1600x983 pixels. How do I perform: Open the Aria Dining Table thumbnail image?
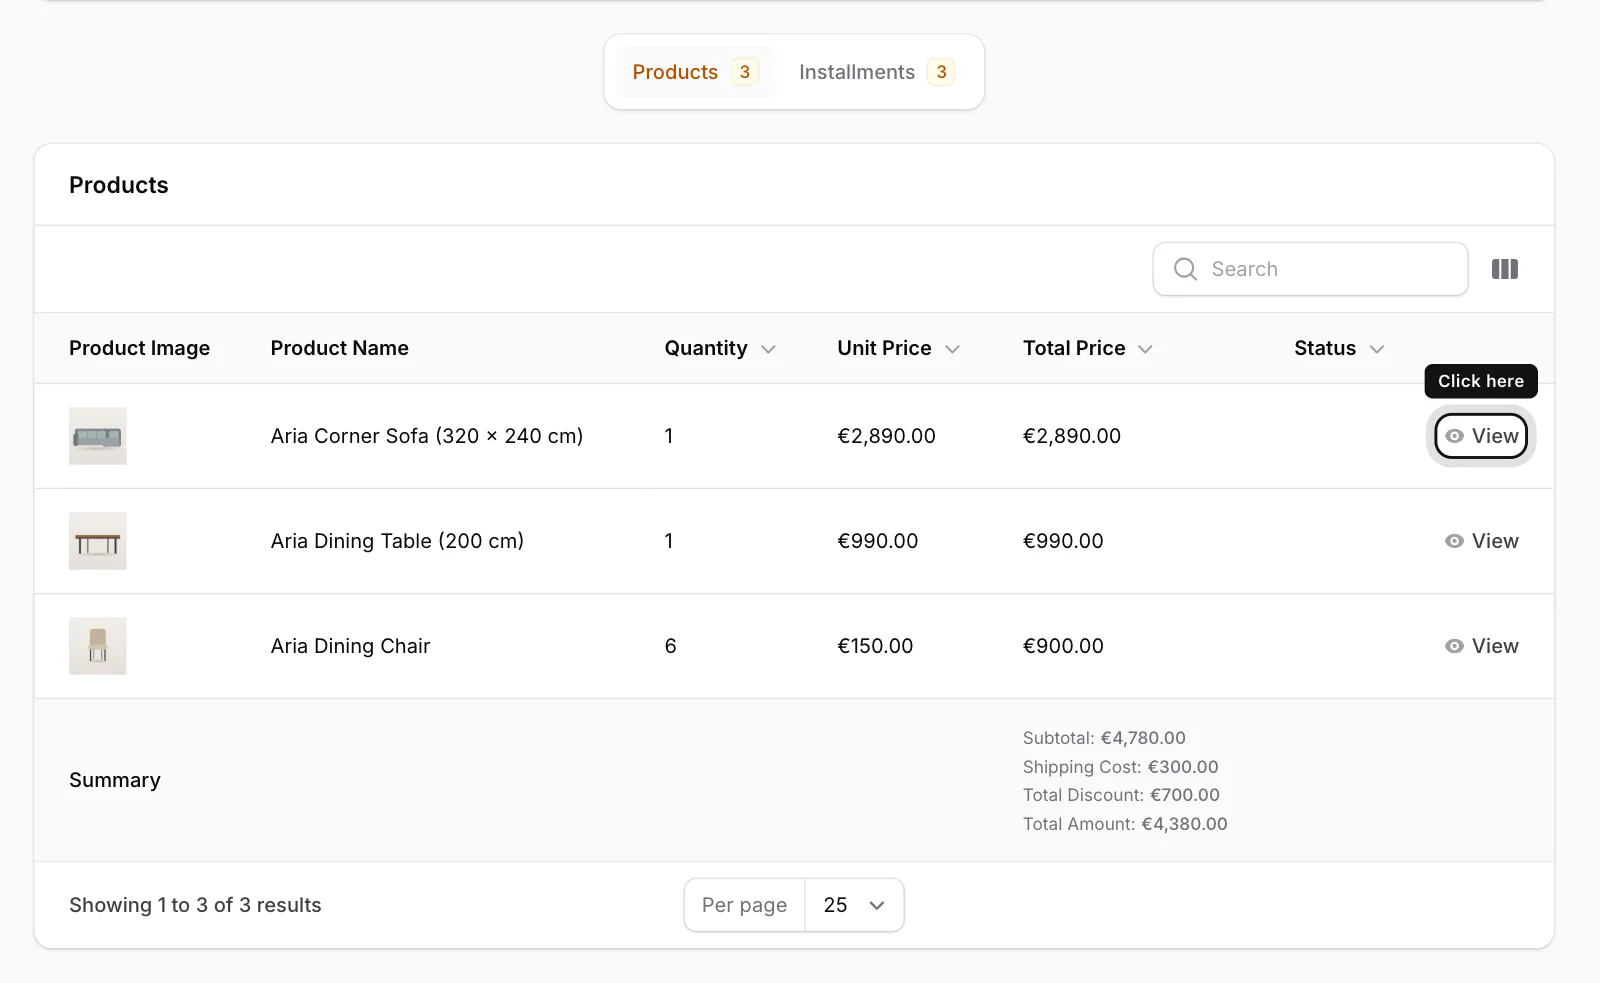tap(98, 541)
